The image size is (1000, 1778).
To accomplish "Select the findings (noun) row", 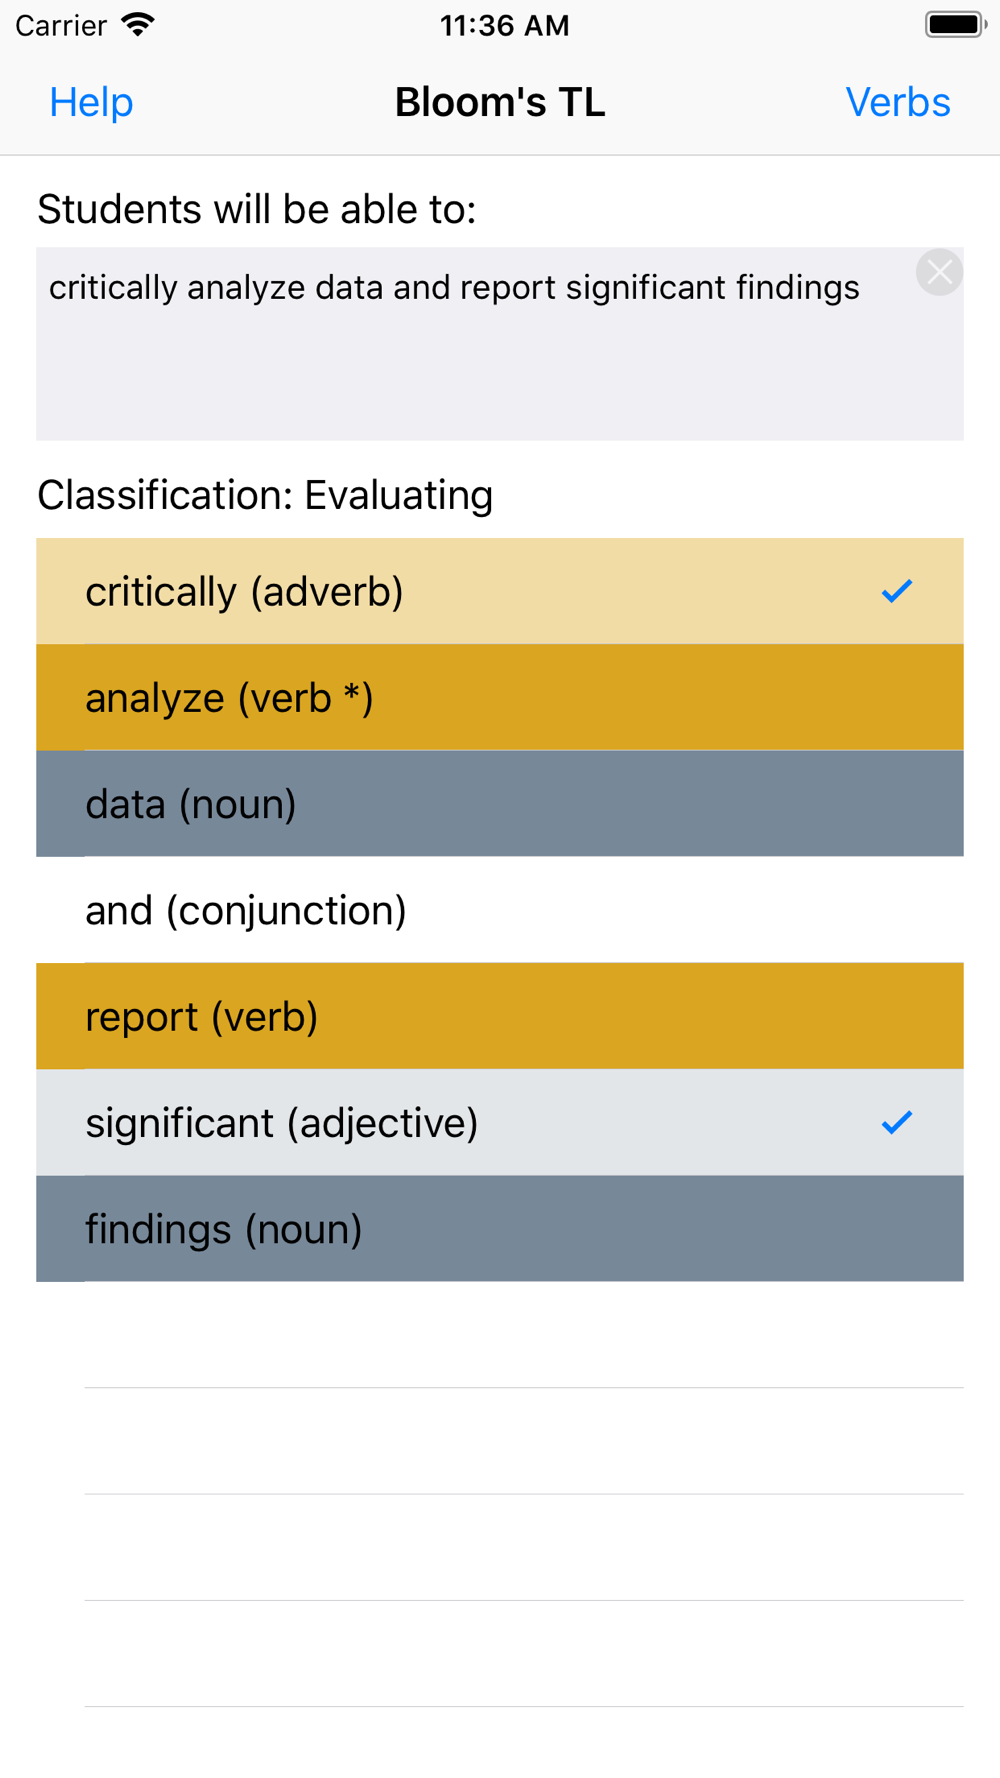I will (x=500, y=1229).
